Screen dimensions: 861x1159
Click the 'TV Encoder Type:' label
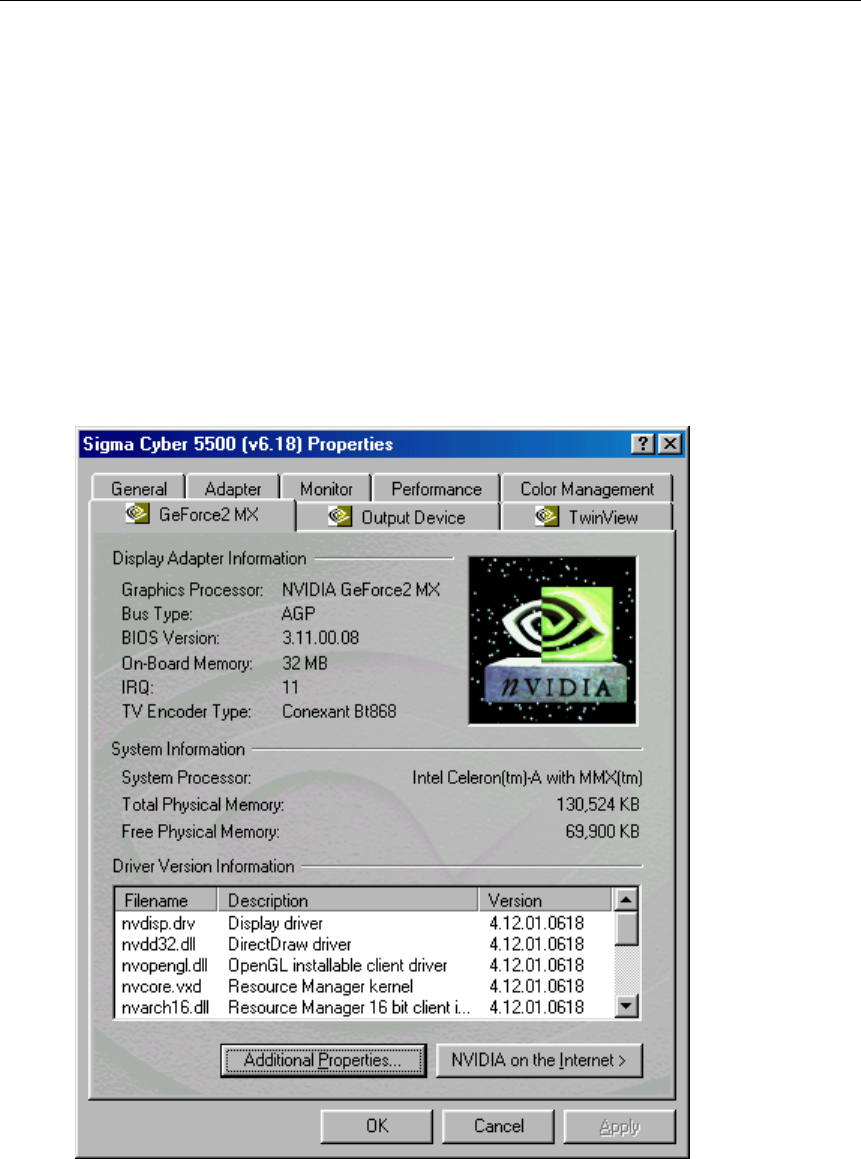tap(186, 711)
